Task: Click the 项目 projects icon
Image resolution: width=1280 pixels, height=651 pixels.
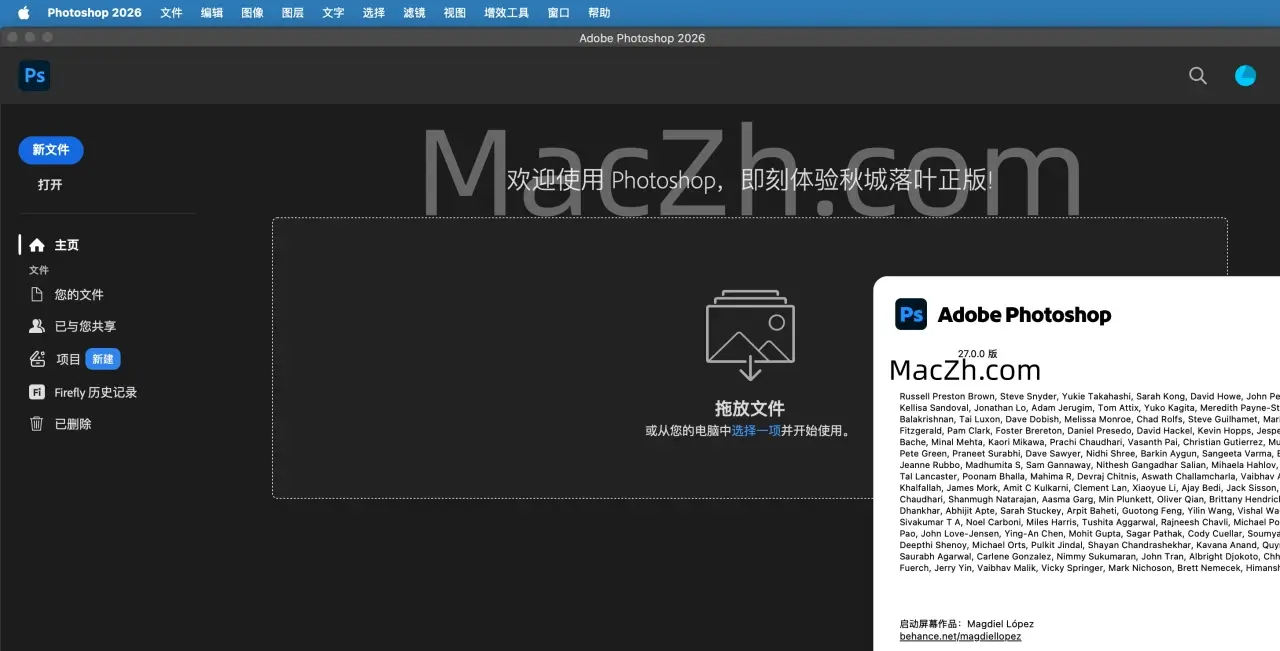Action: [x=37, y=359]
